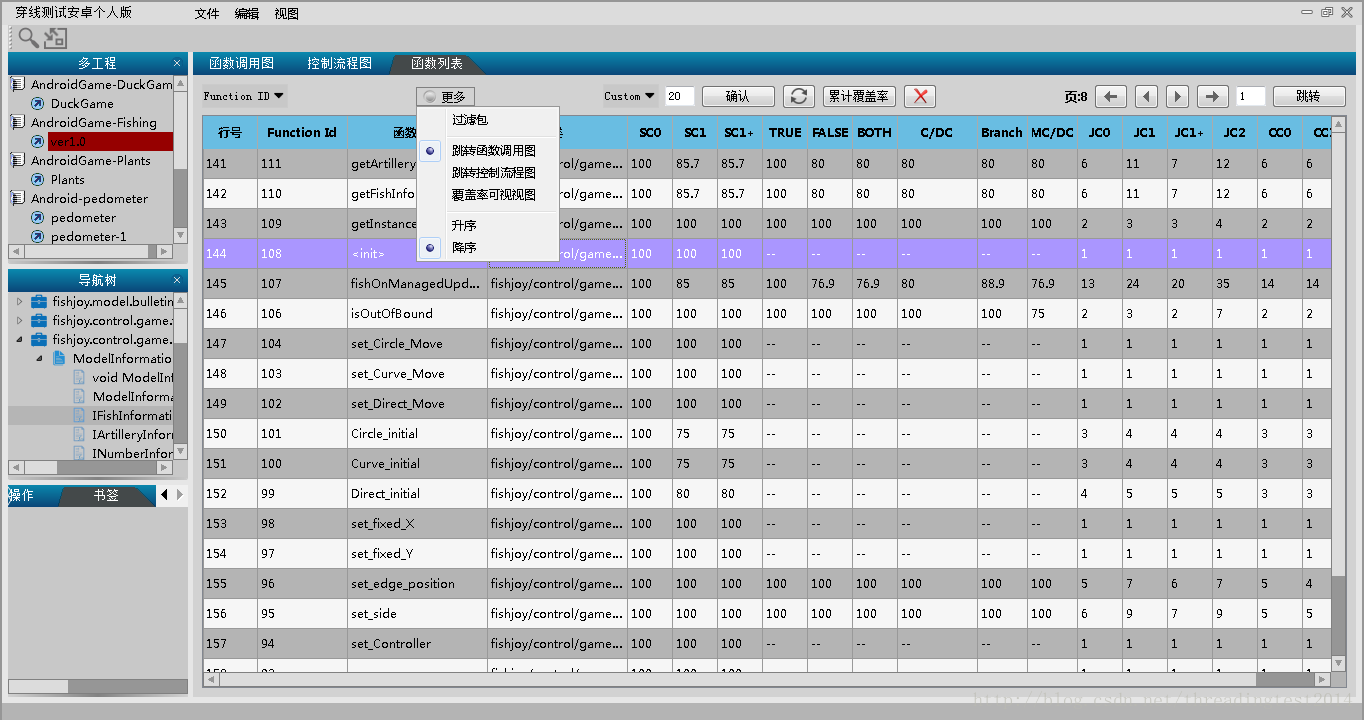Viewport: 1364px width, 720px height.
Task: Select the 函数列表 tab
Action: (x=437, y=64)
